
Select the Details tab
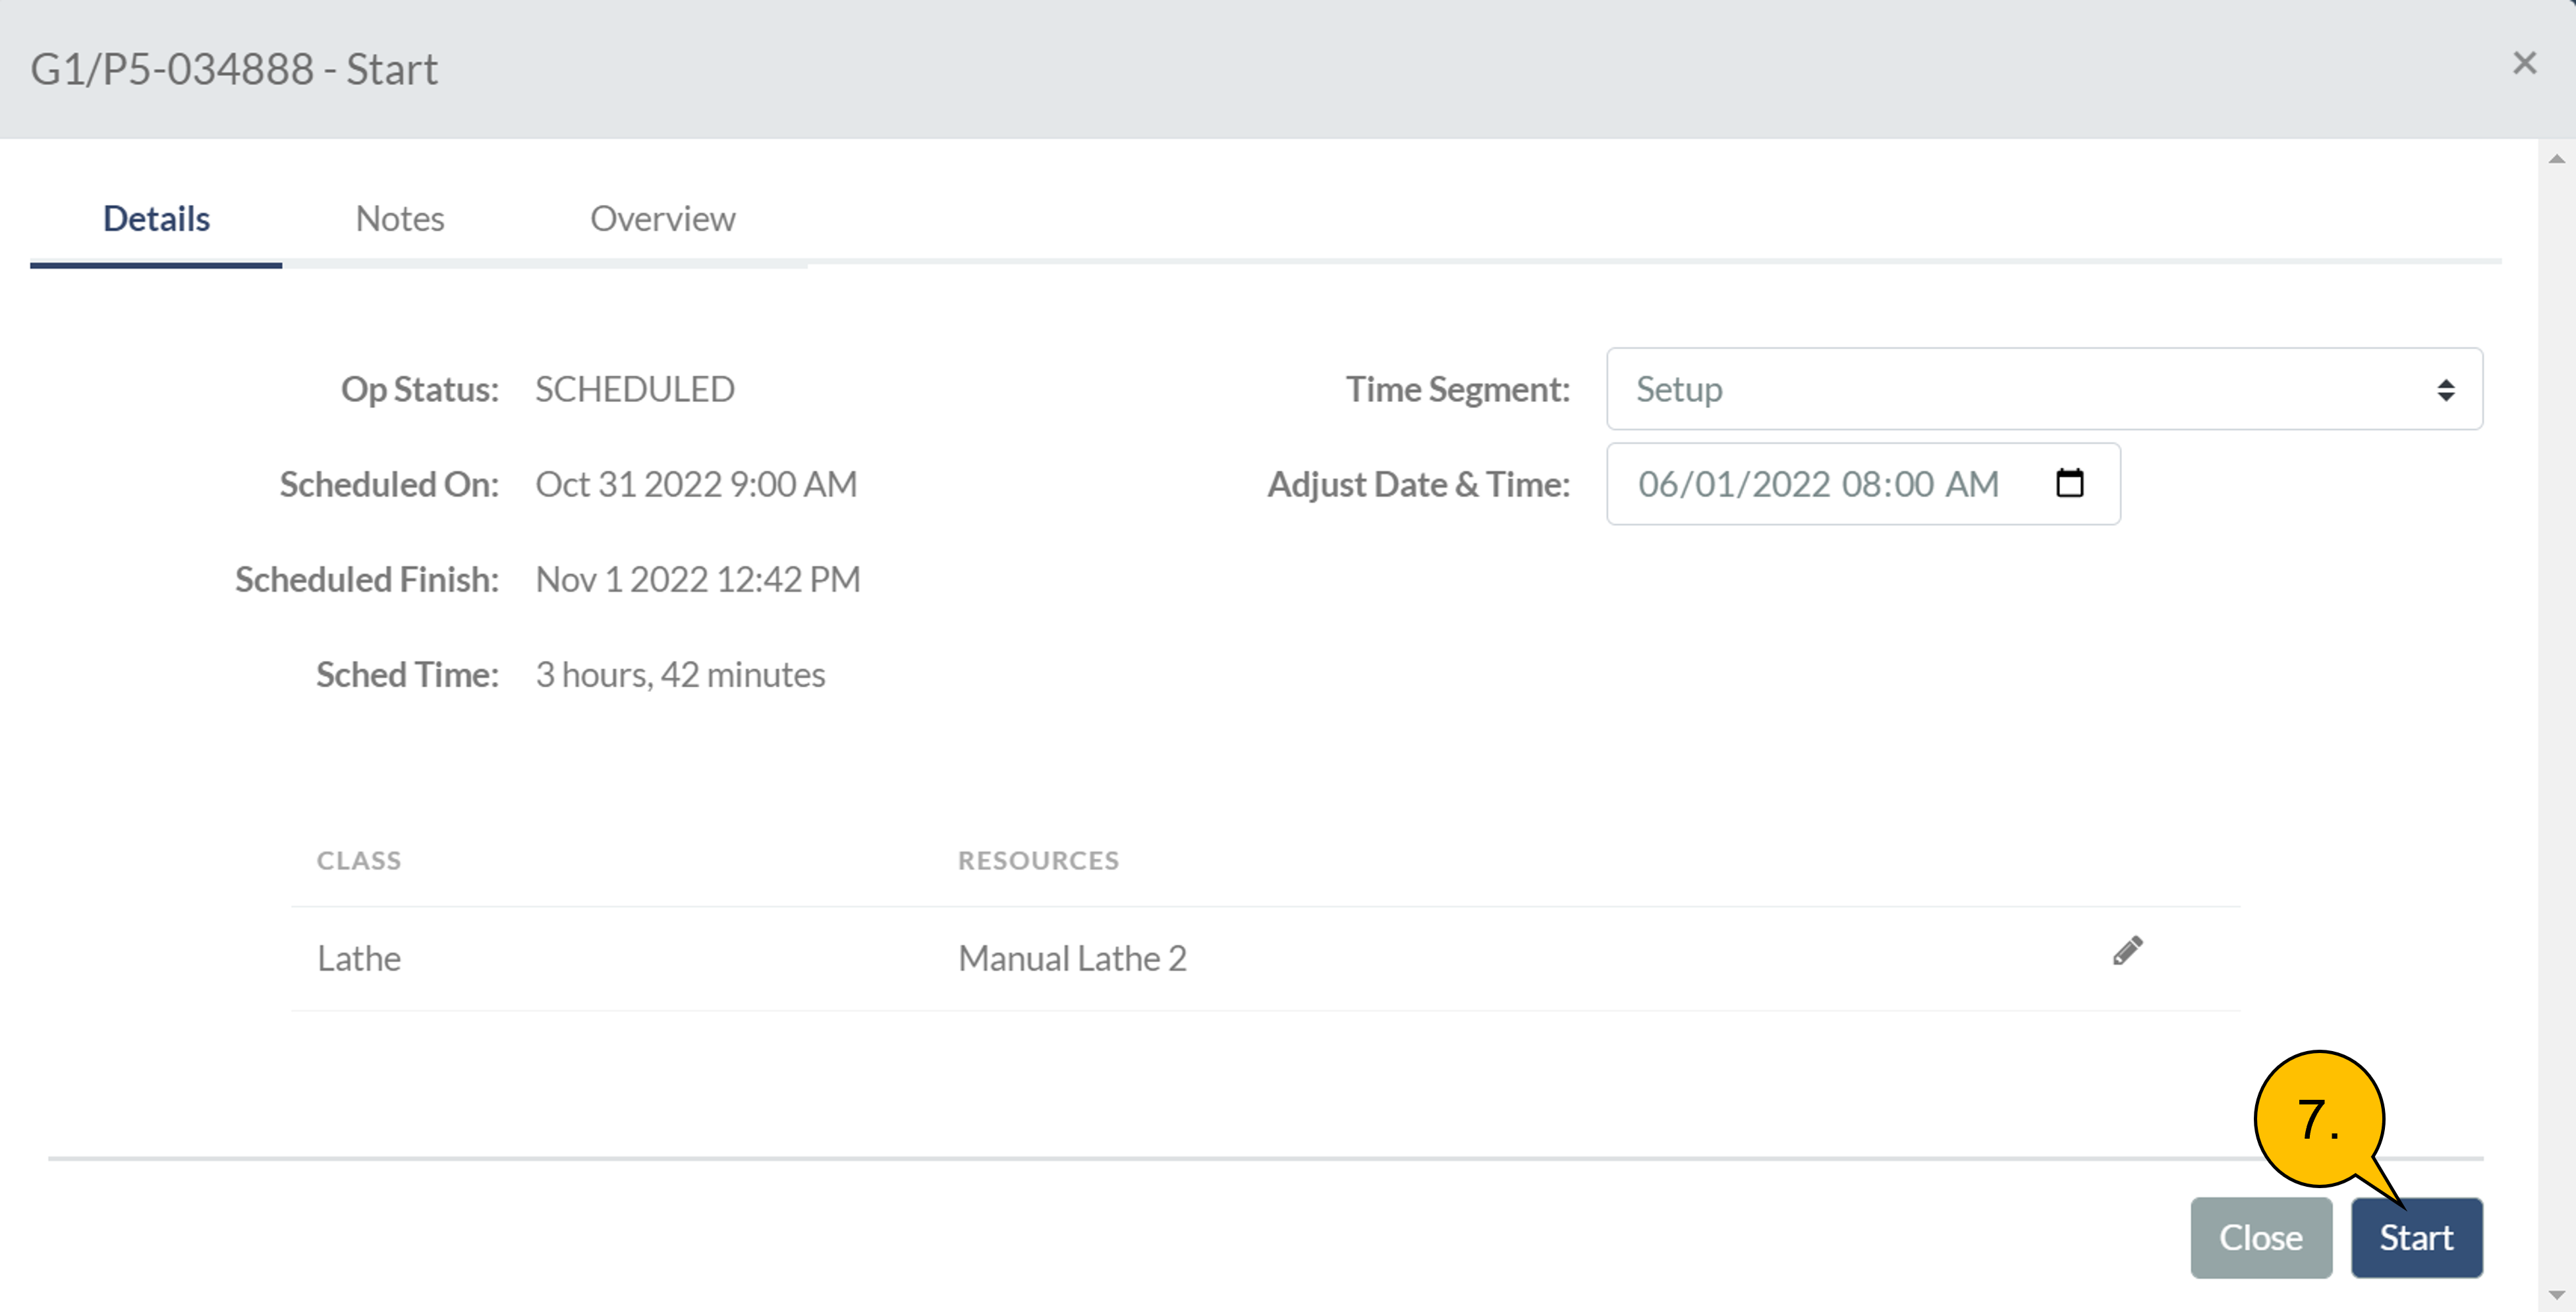(x=156, y=218)
